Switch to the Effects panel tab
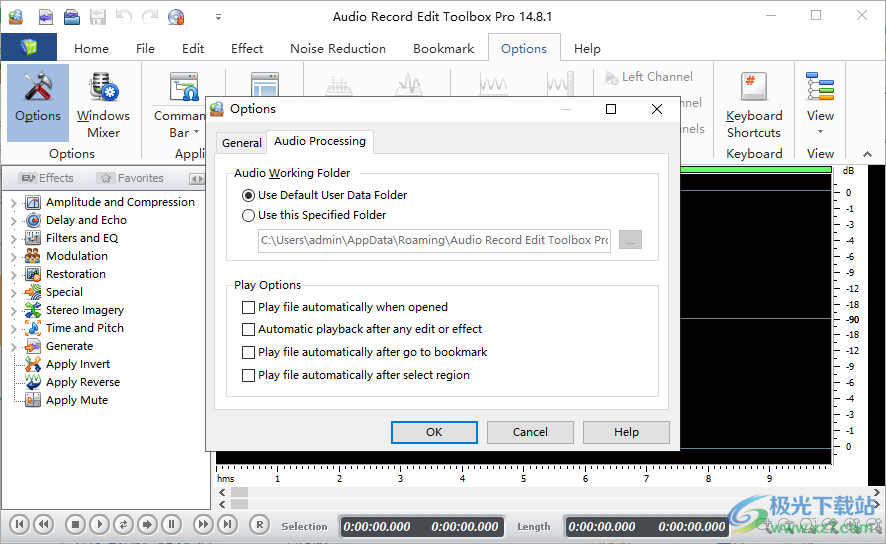This screenshot has width=886, height=544. coord(46,179)
